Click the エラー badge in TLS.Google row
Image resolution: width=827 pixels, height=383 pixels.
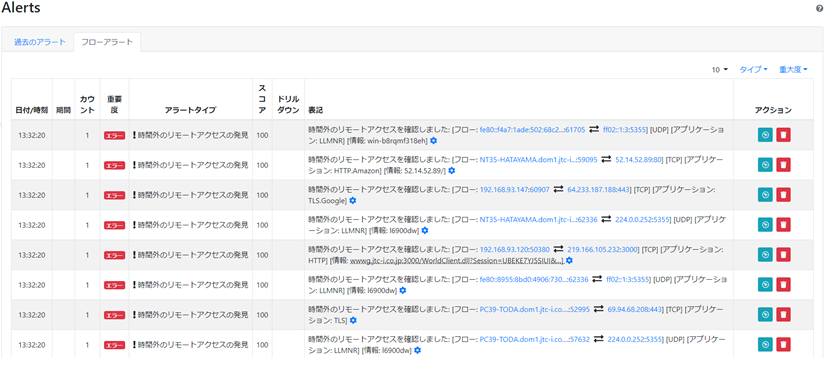[x=114, y=195]
